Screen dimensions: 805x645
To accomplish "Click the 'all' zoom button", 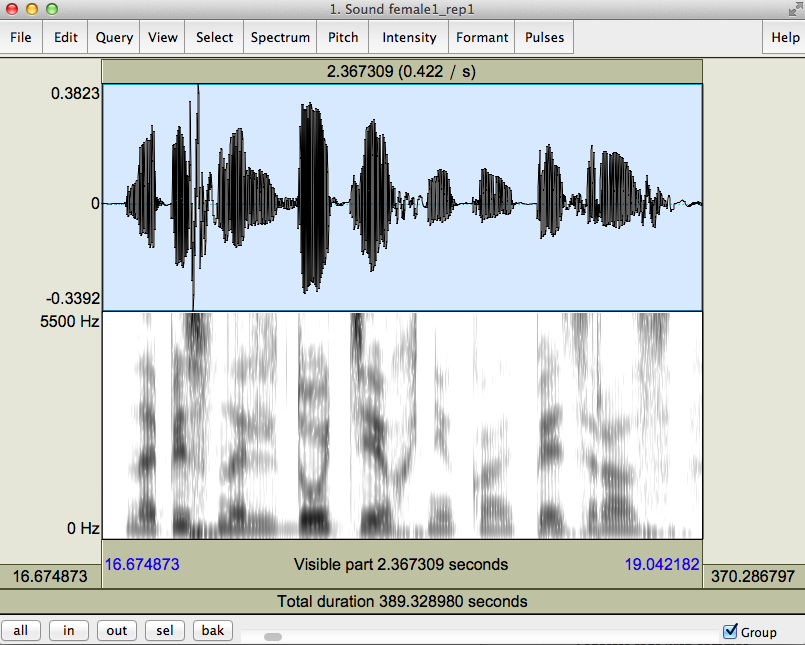I will 21,631.
